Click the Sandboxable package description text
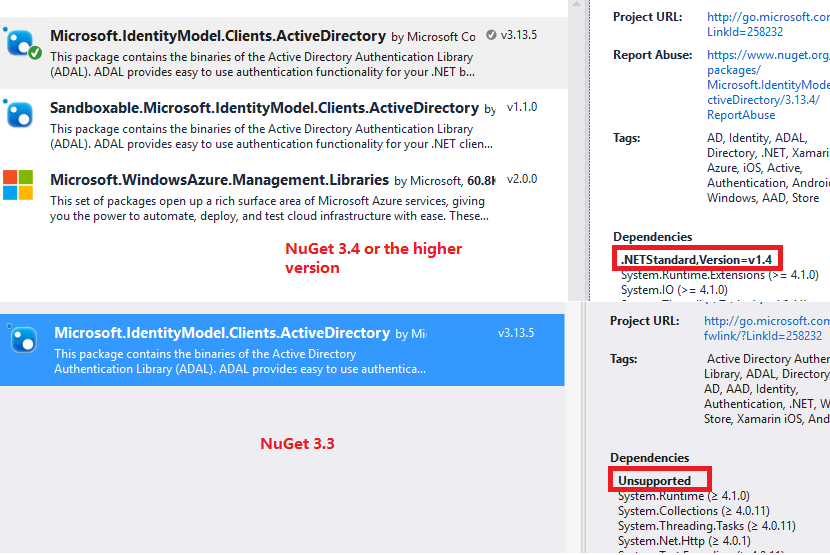Image resolution: width=830 pixels, height=555 pixels. tap(271, 137)
